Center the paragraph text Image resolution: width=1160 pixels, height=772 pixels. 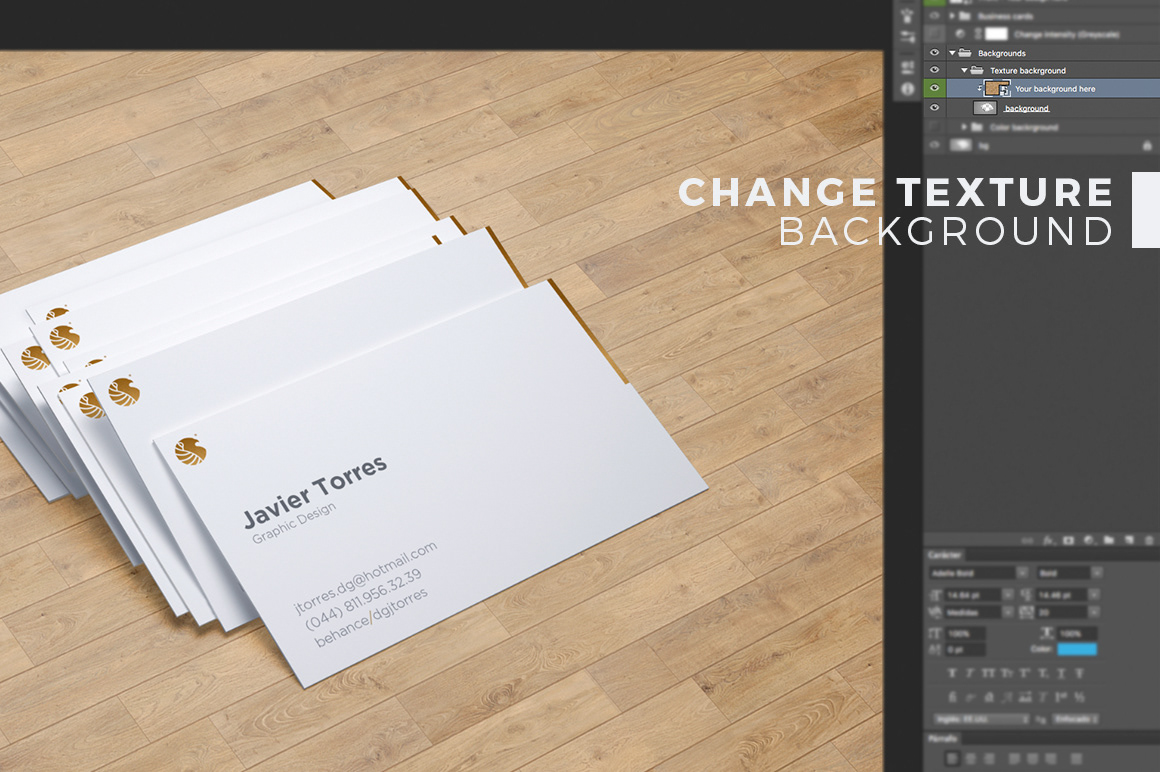click(x=970, y=759)
